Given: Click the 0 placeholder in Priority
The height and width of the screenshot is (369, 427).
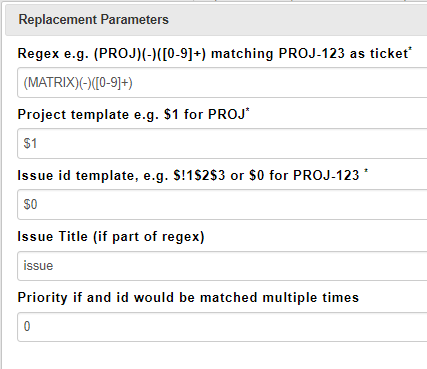Looking at the screenshot, I should point(27,326).
